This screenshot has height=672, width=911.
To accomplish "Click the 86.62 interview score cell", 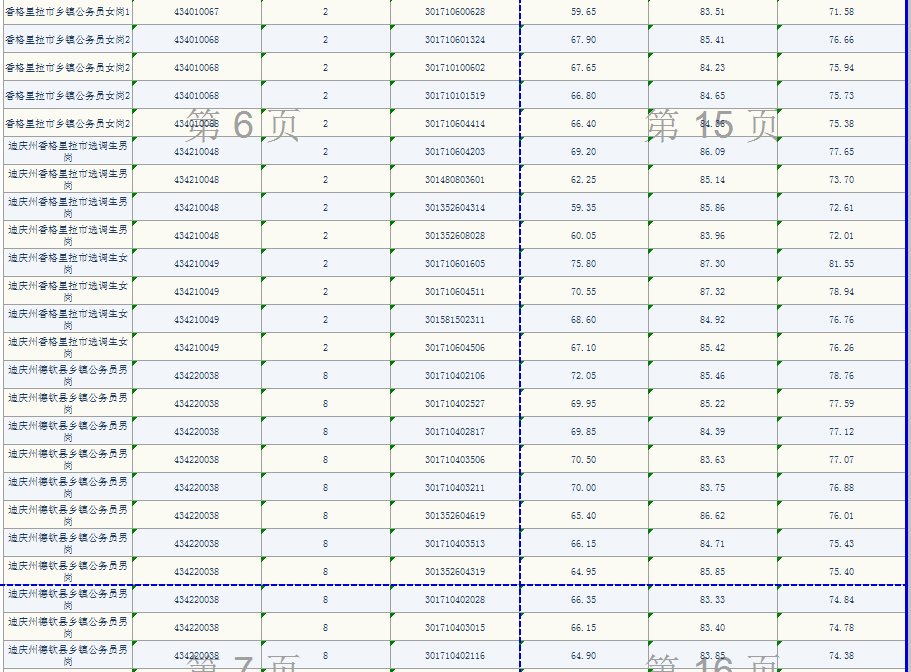I will tap(712, 516).
